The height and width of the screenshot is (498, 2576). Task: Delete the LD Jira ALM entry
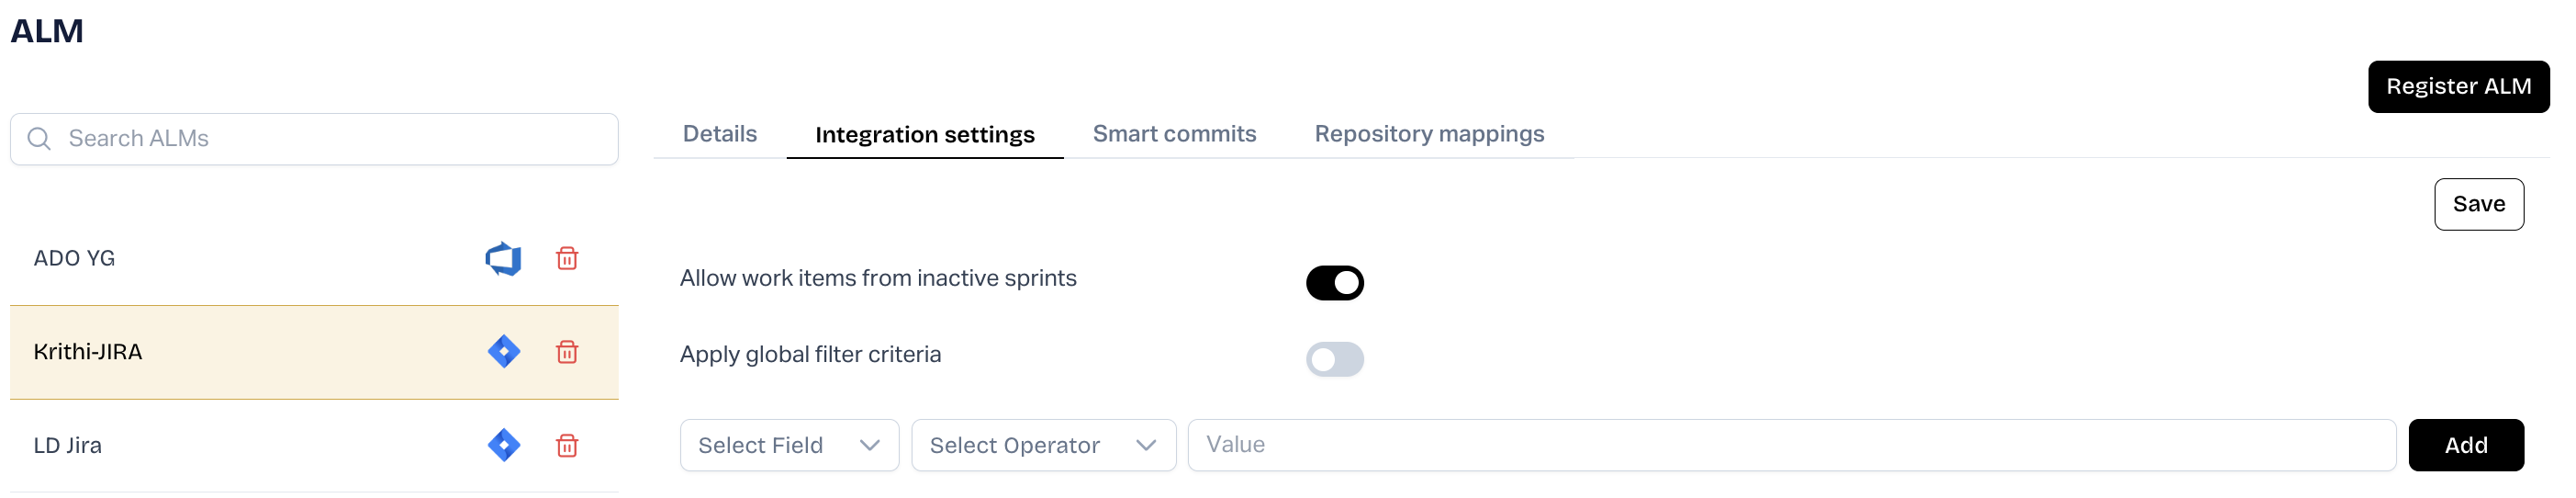[567, 445]
